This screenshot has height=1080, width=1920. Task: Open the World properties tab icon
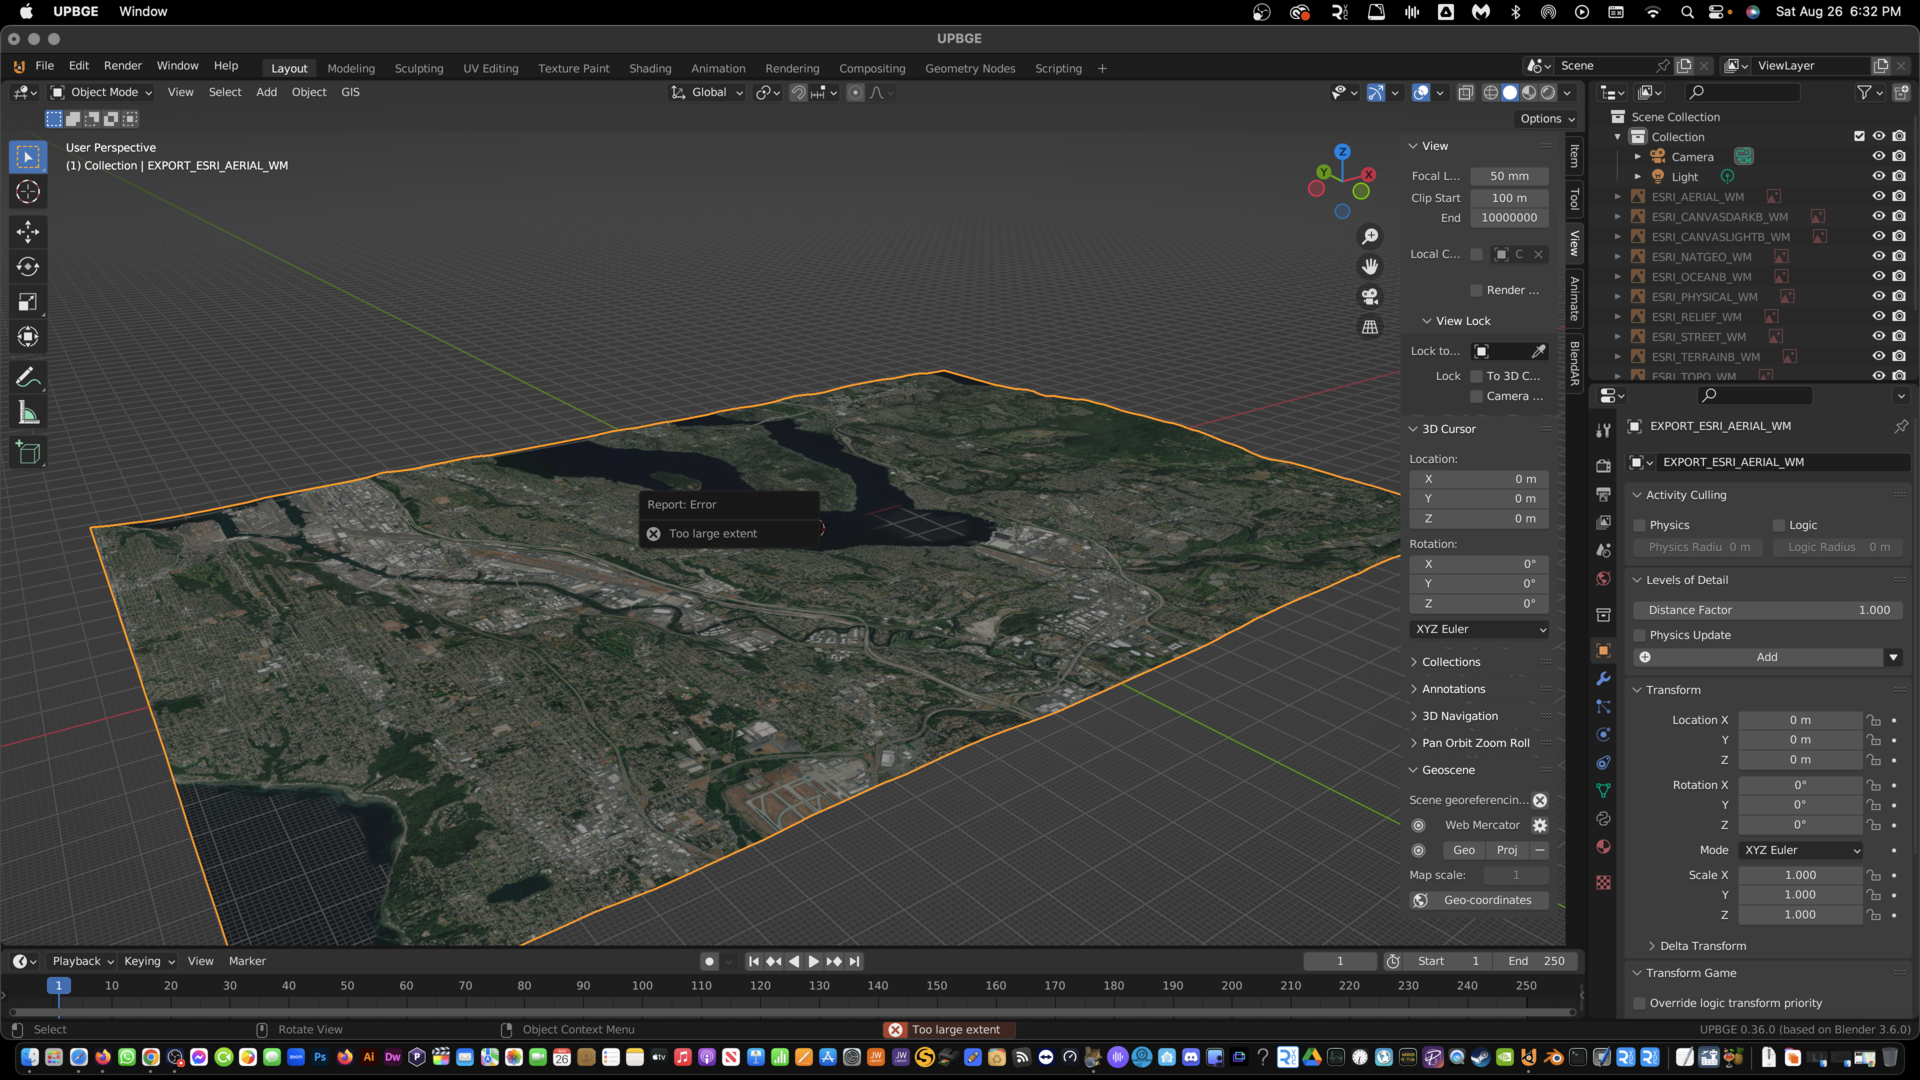click(x=1604, y=578)
